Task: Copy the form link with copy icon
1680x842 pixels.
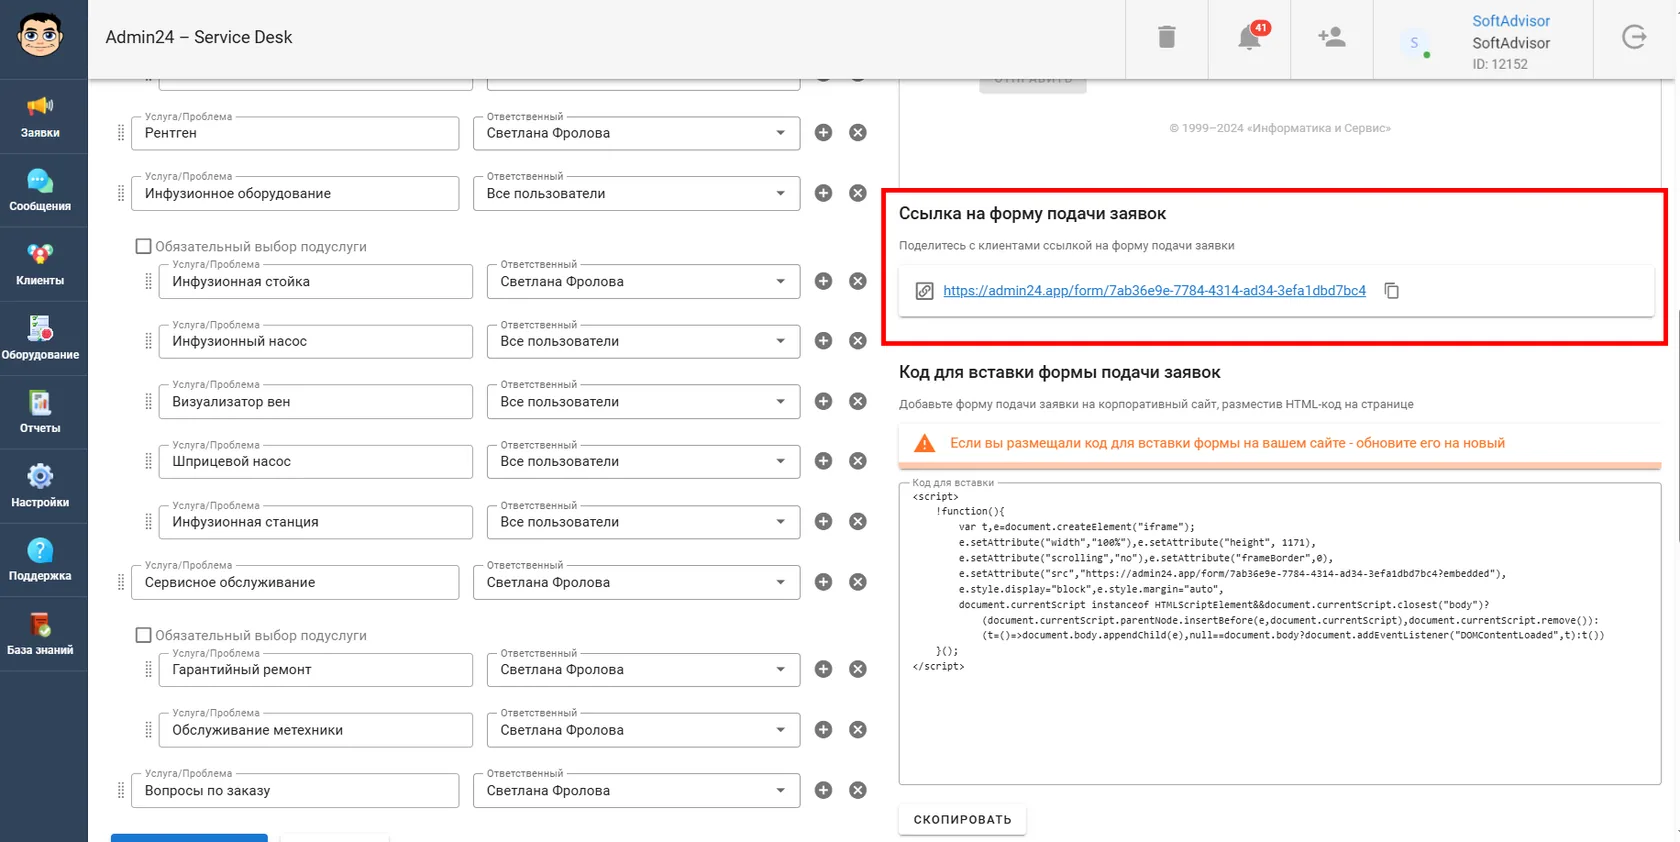Action: (1391, 291)
